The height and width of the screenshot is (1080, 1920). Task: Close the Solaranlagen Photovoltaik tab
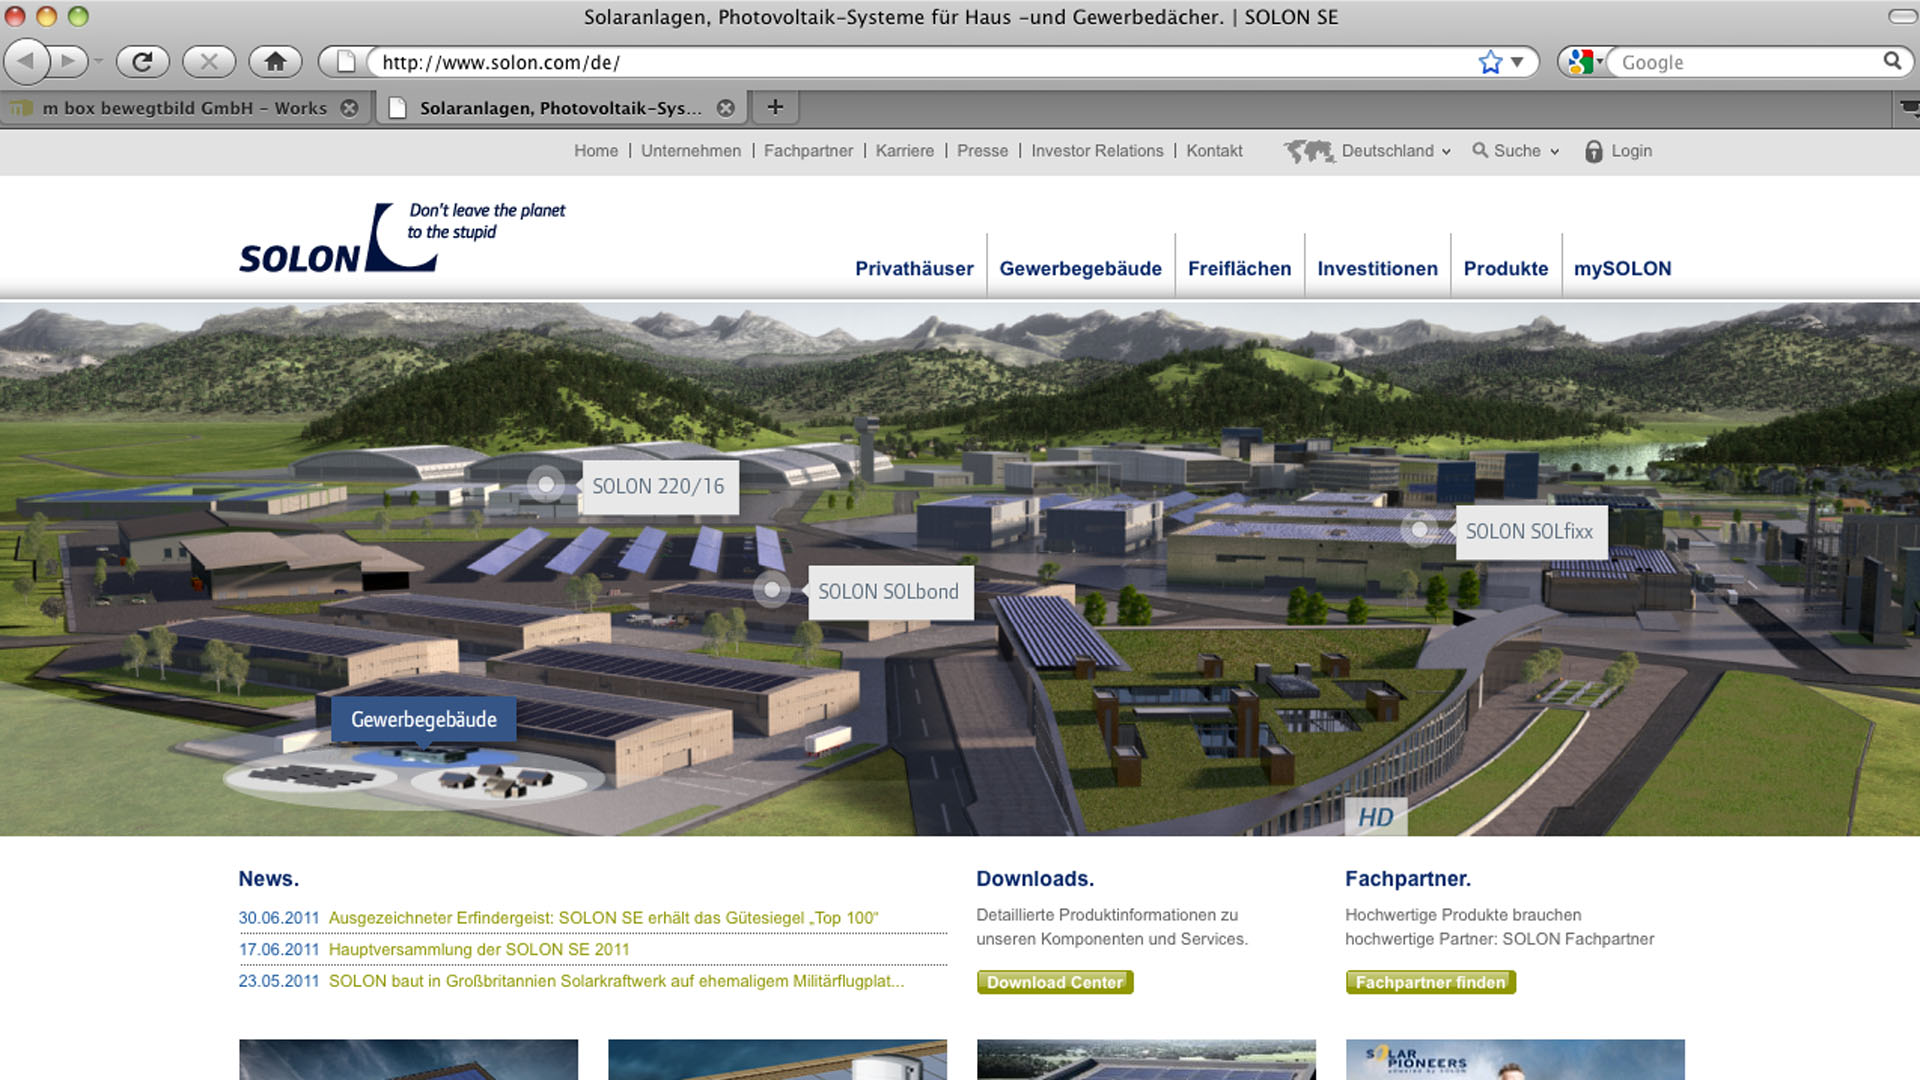pyautogui.click(x=726, y=108)
